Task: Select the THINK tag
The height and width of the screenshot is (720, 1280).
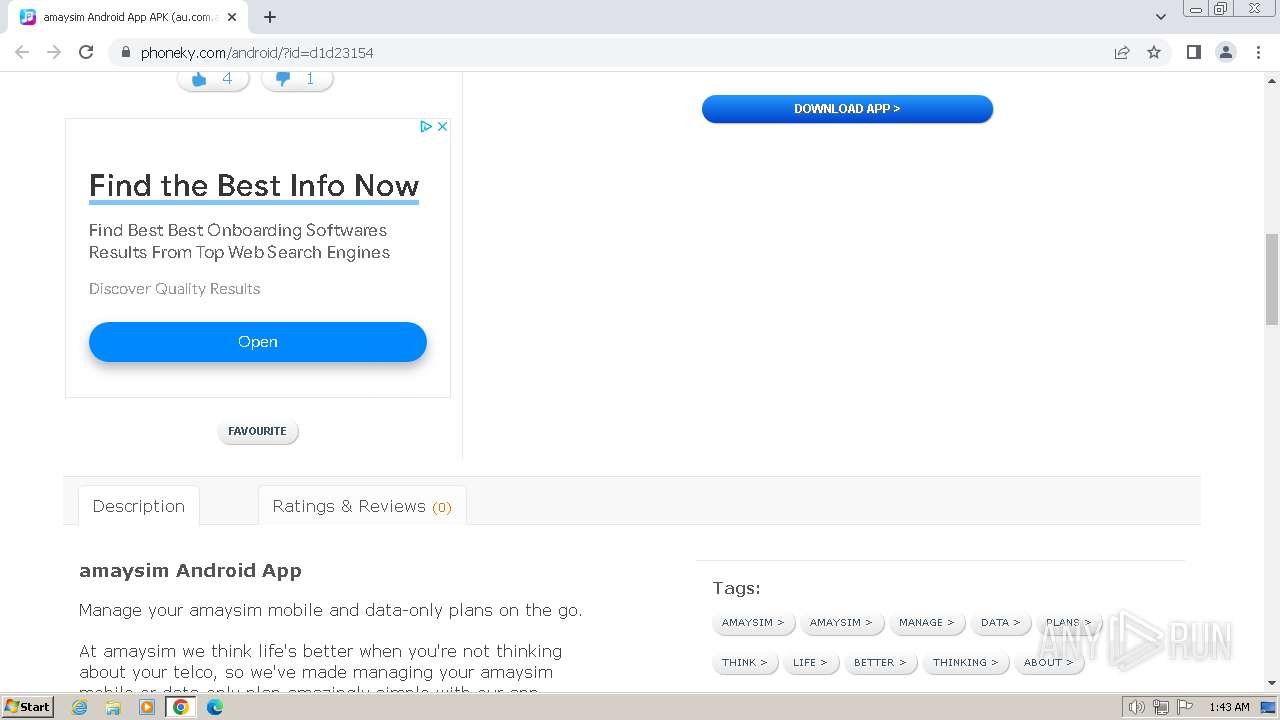Action: pyautogui.click(x=745, y=662)
